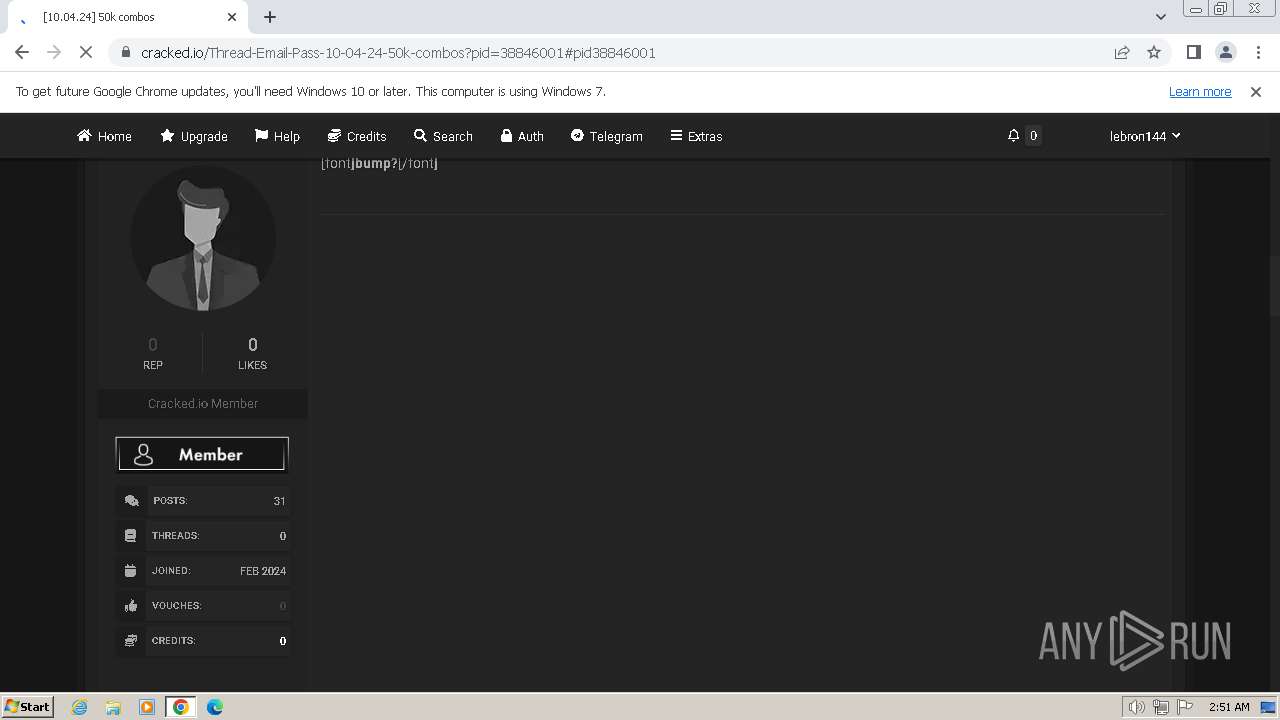Click the REP count

(153, 353)
